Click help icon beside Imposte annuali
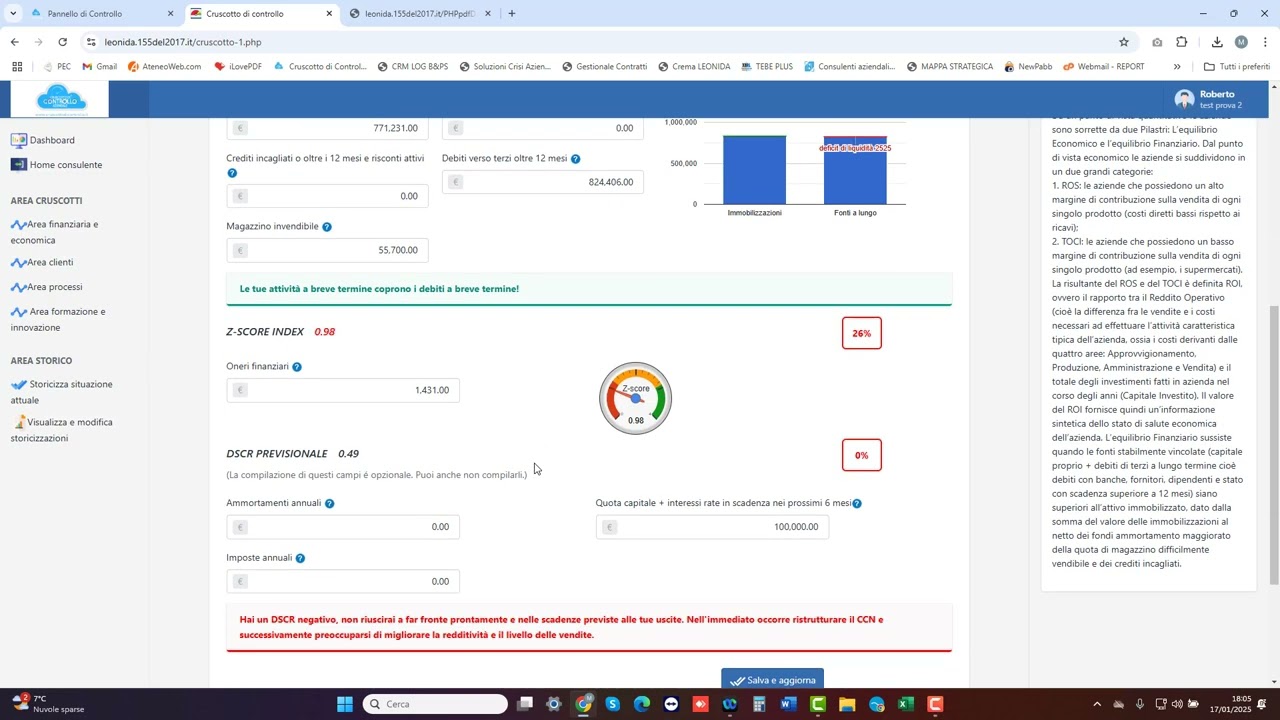Image resolution: width=1280 pixels, height=720 pixels. click(x=300, y=558)
